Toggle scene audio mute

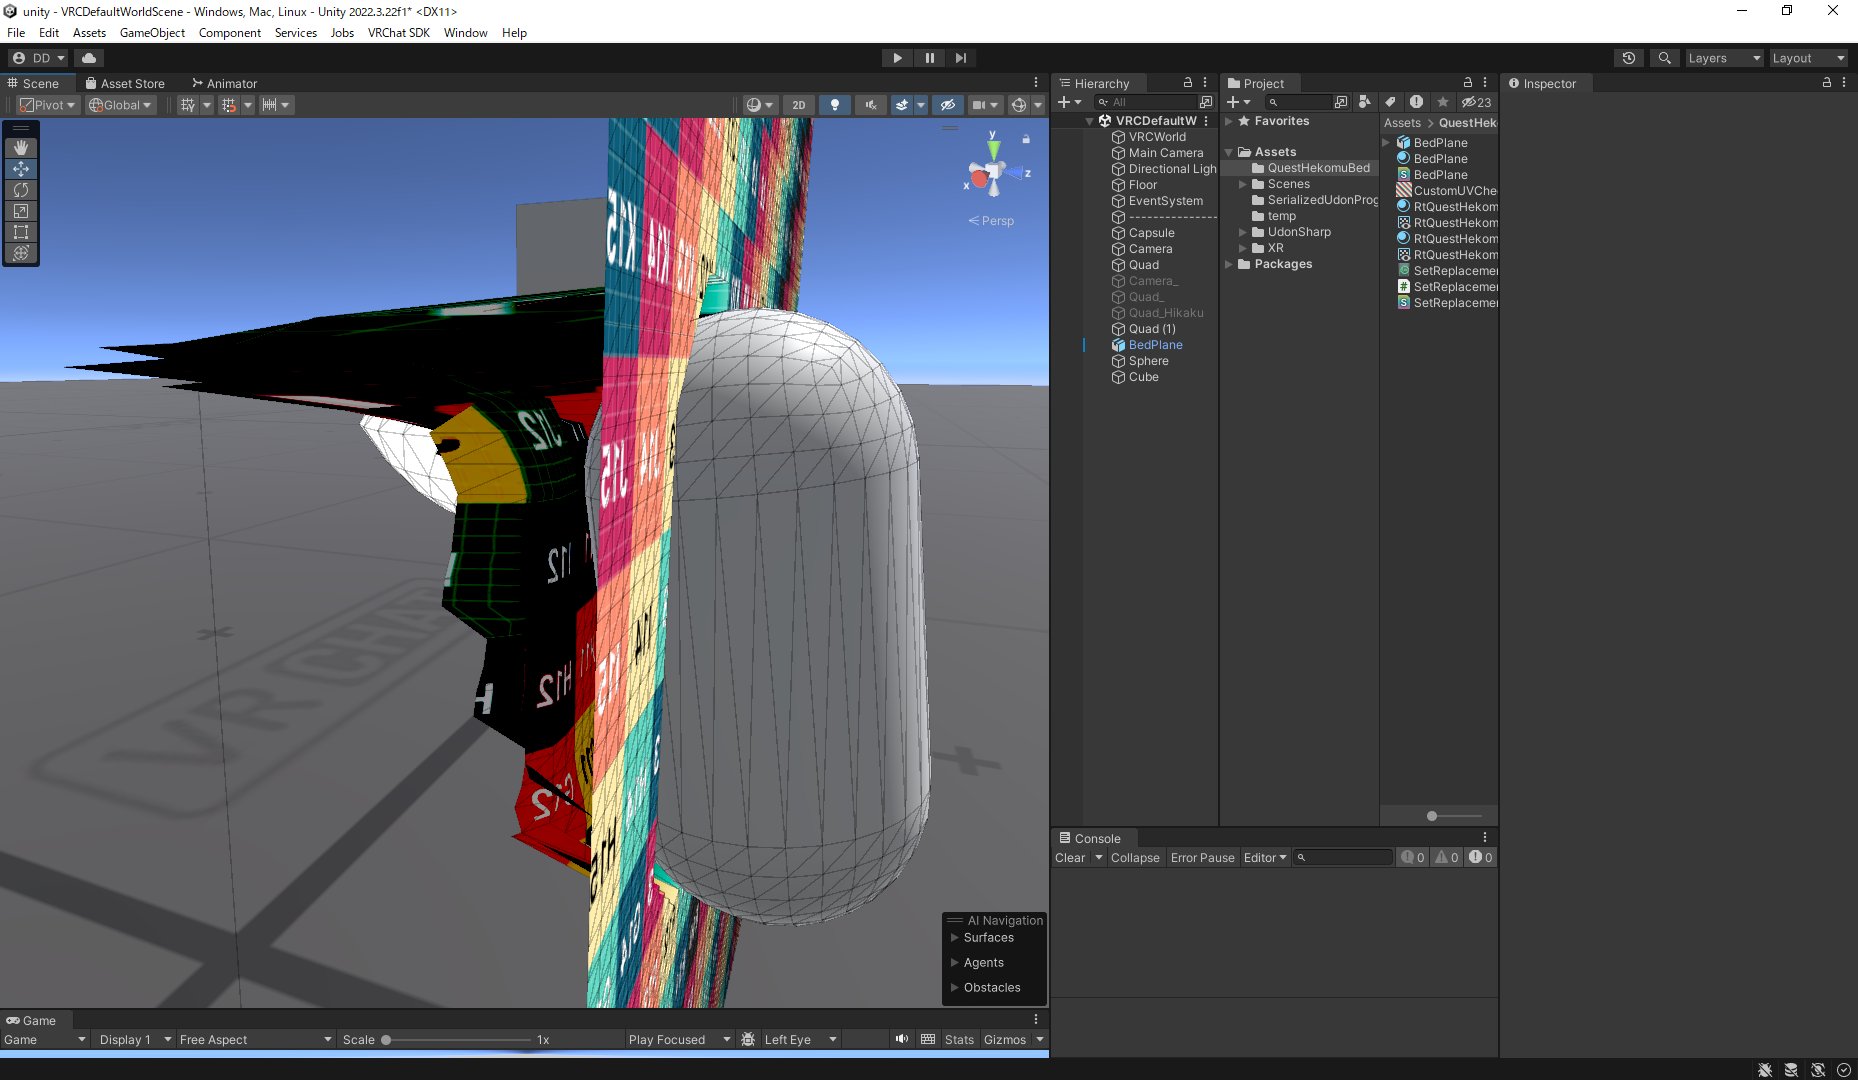click(871, 105)
